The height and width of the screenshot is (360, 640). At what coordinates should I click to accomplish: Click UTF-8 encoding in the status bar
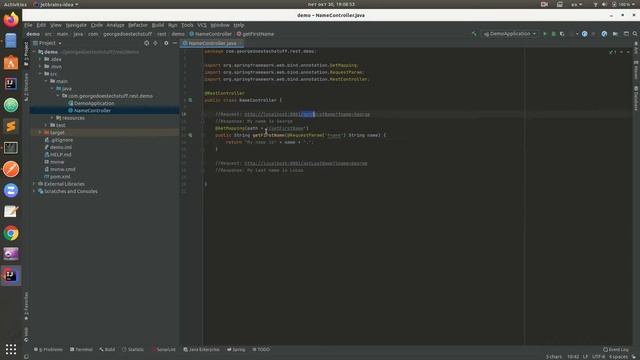coord(598,357)
